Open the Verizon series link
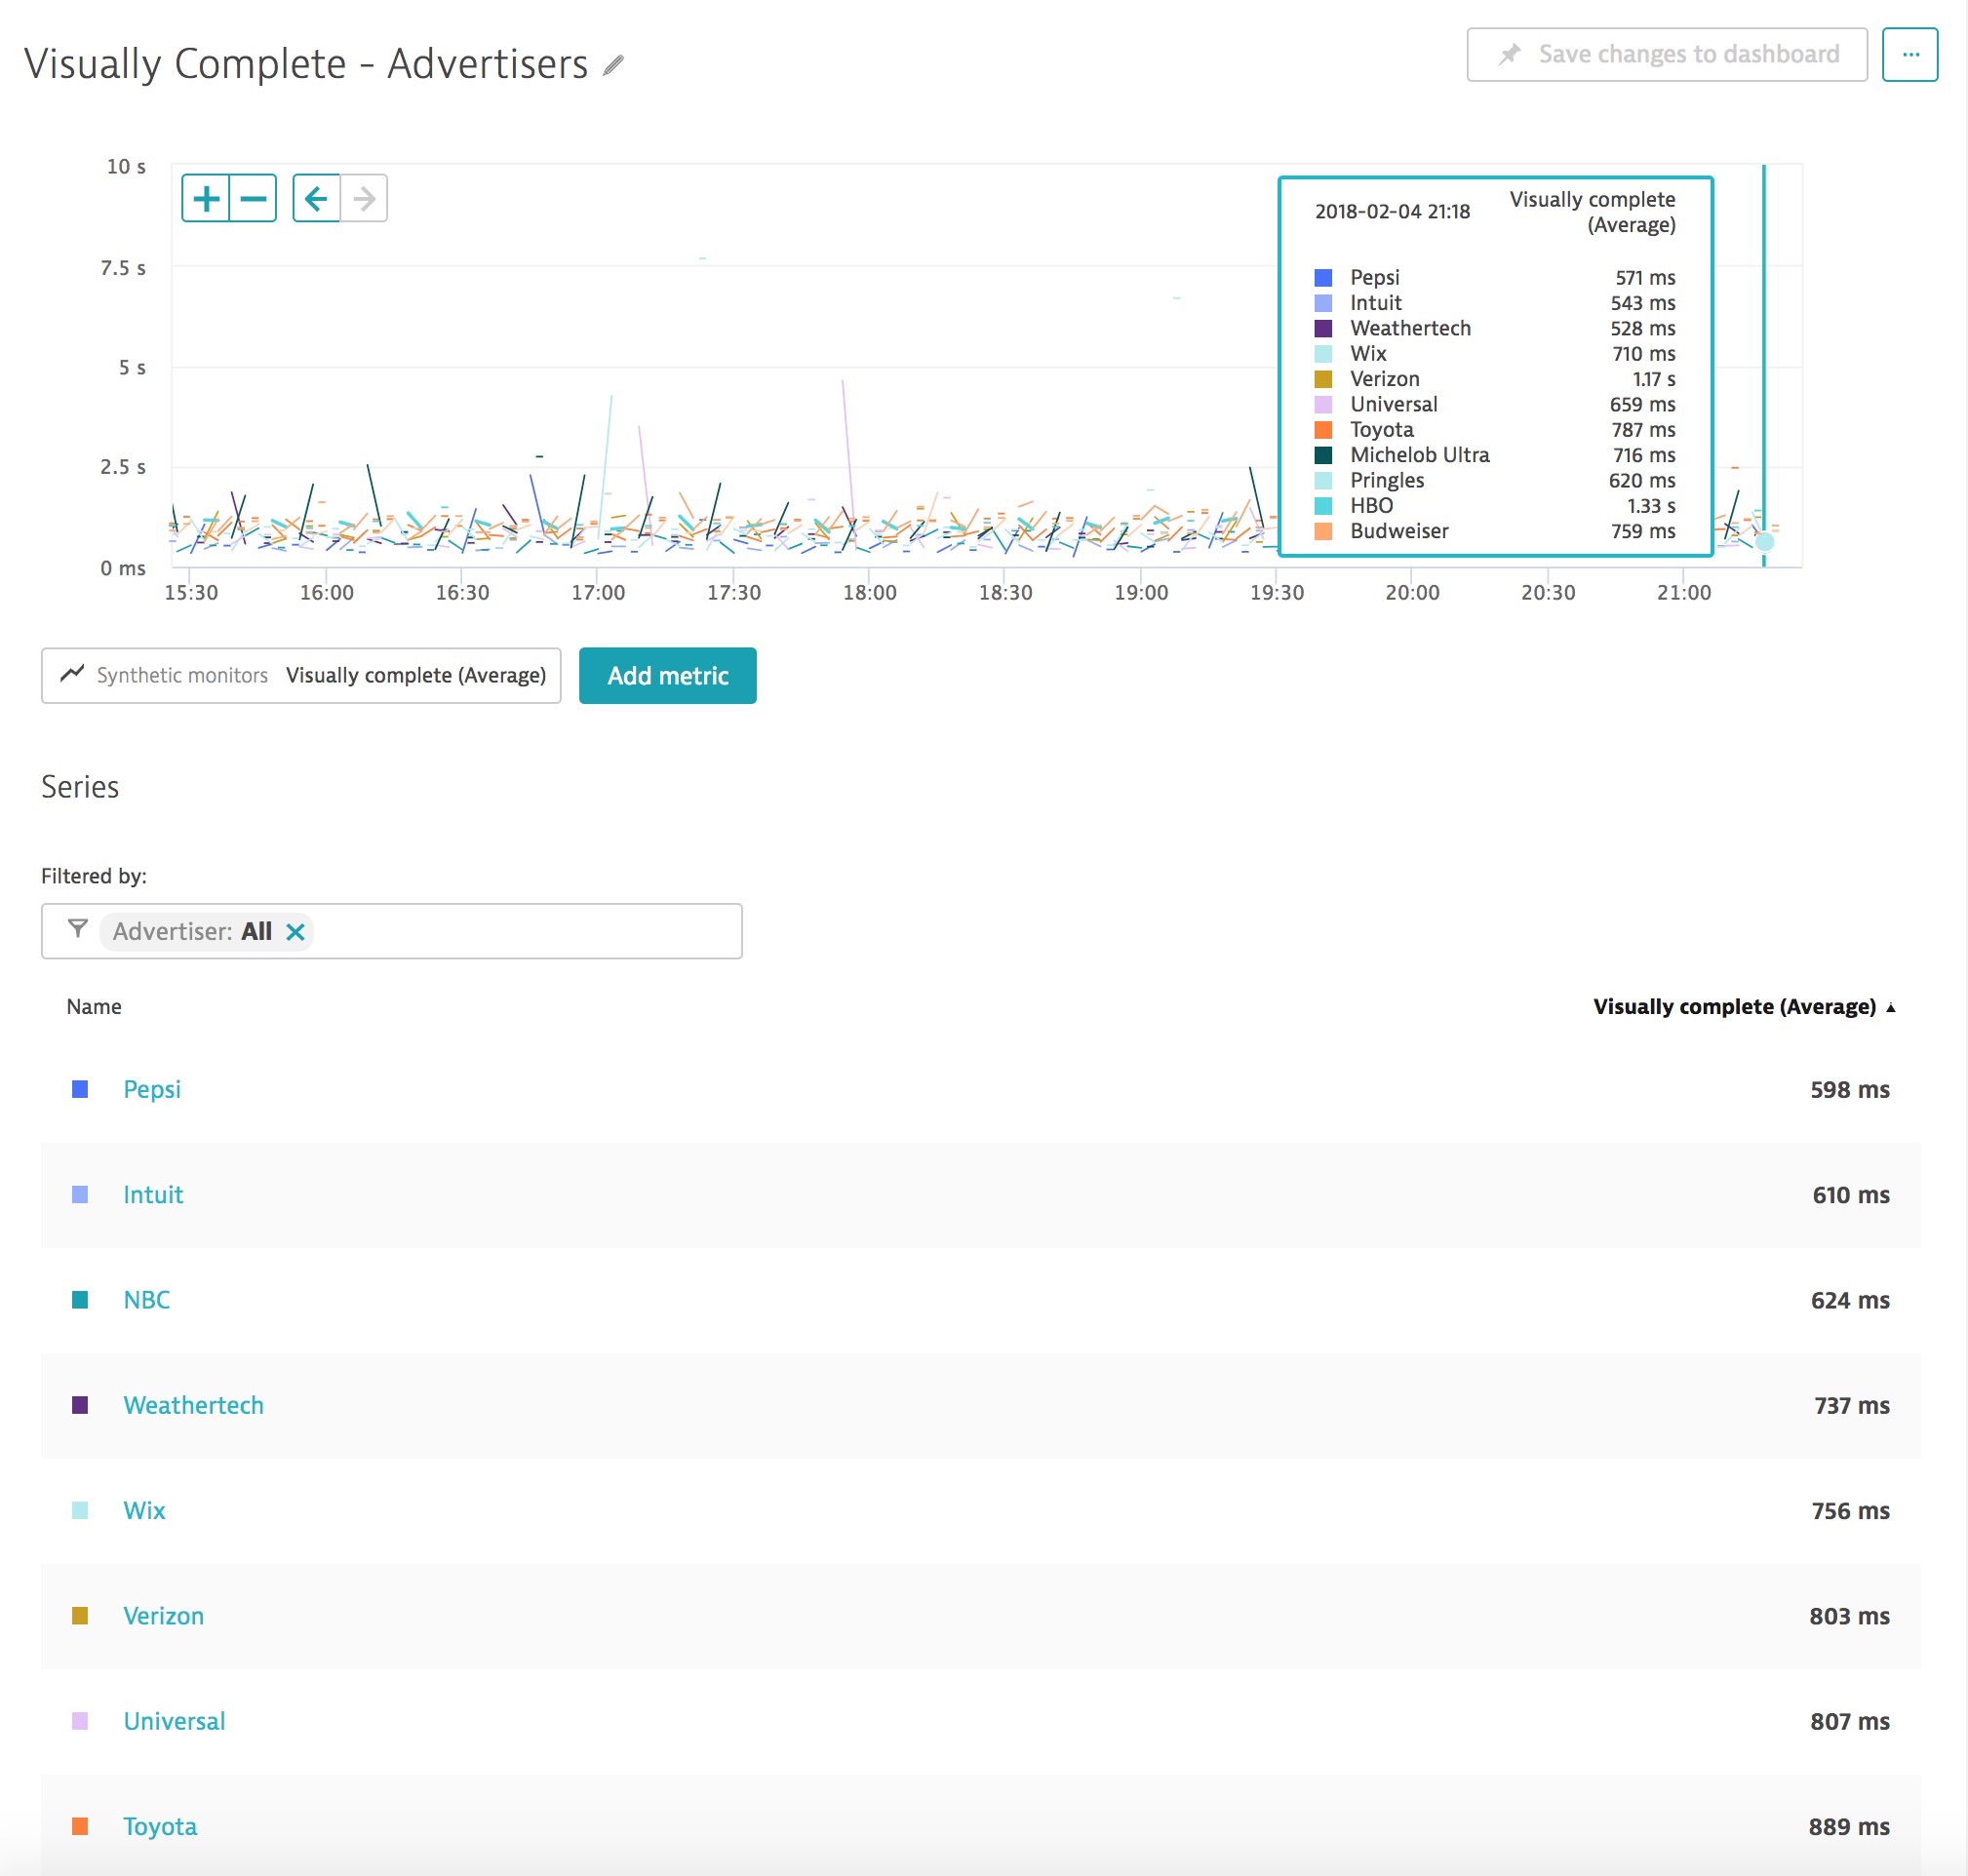Image resolution: width=1968 pixels, height=1876 pixels. coord(163,1615)
